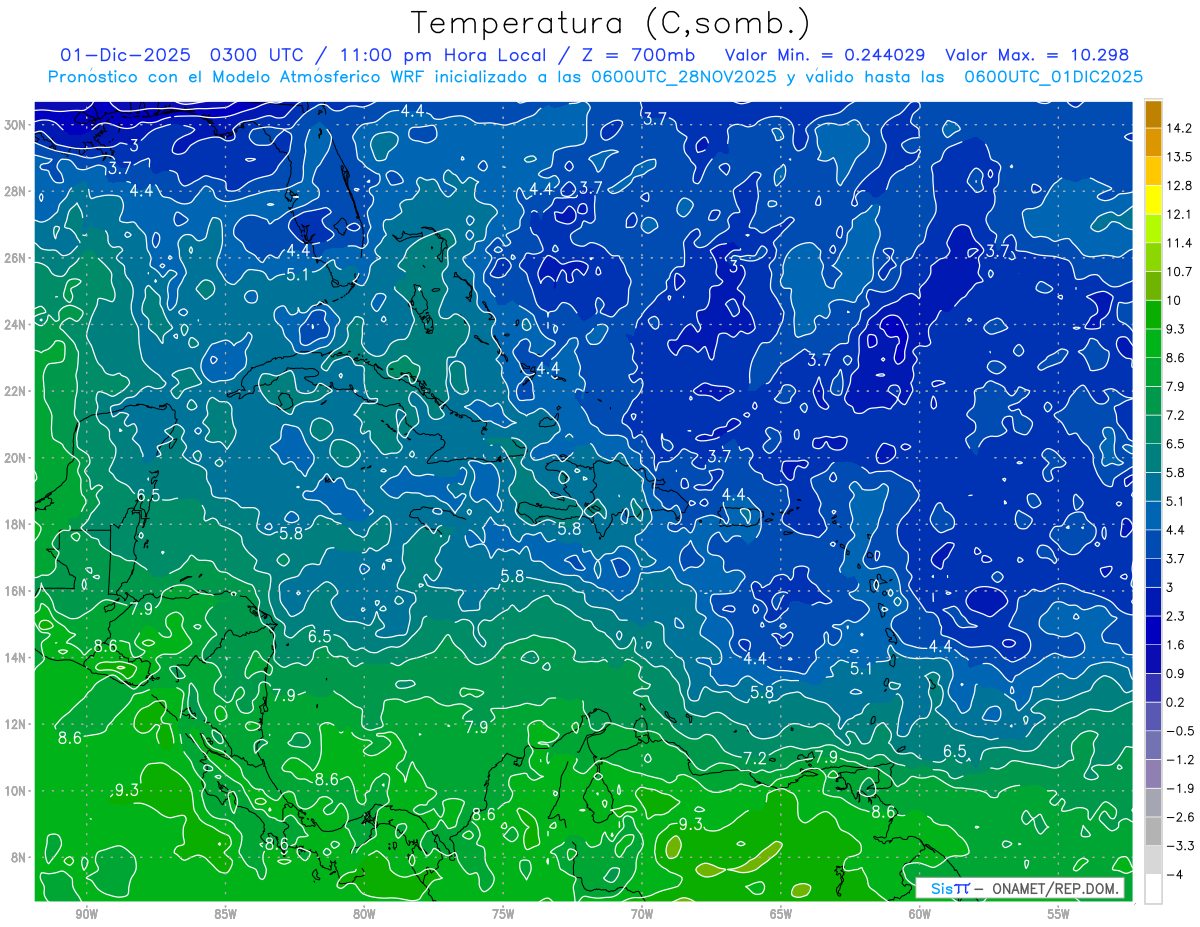Click the white swatch below -4
1200x927 pixels.
coord(1153,889)
